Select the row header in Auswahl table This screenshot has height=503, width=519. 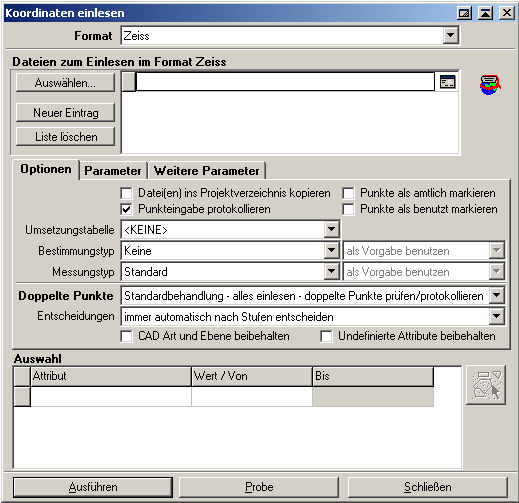pos(22,397)
